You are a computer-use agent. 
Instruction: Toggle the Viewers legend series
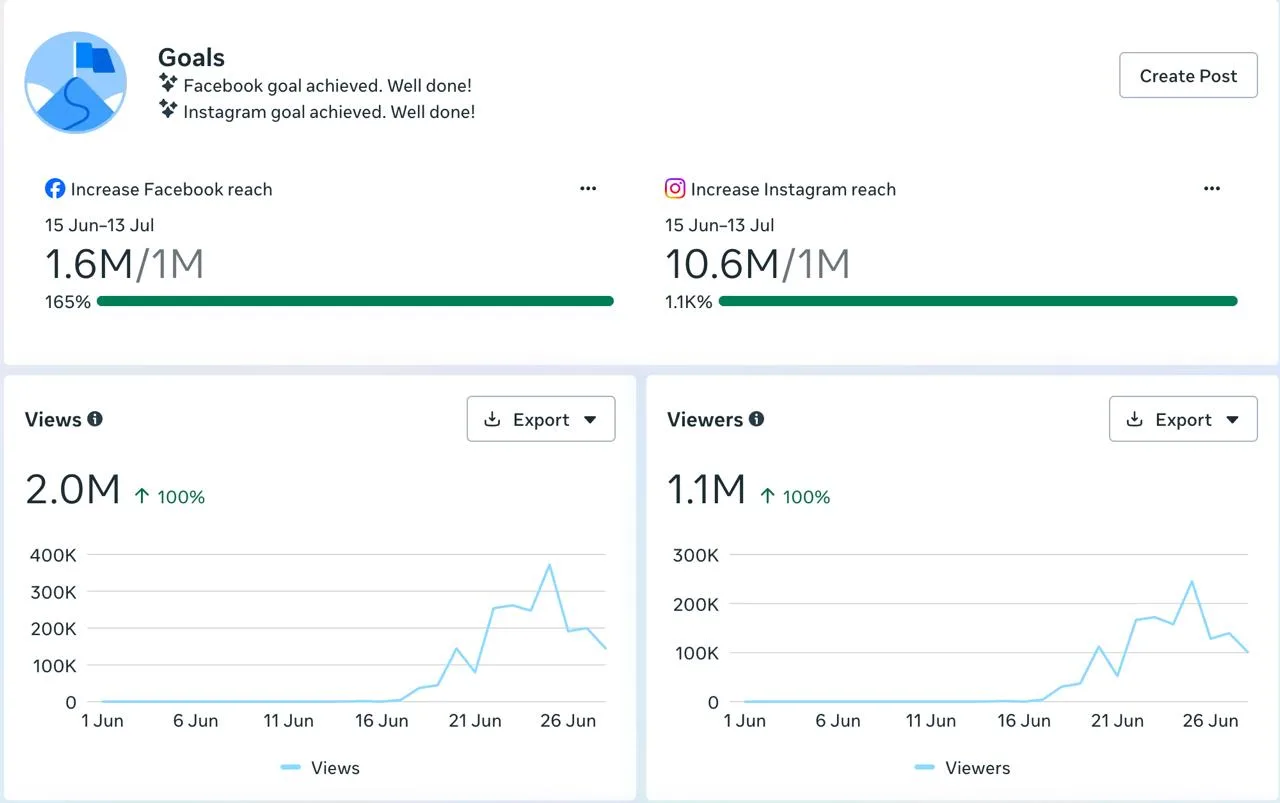963,768
